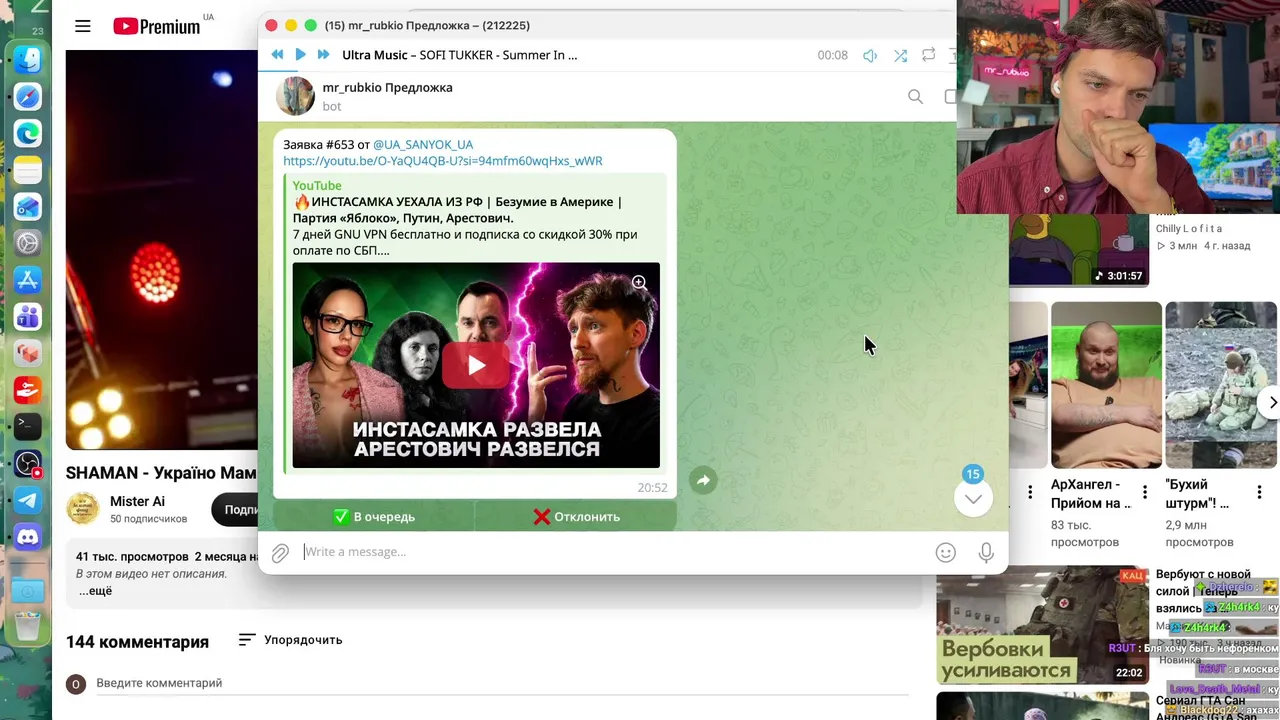Click the Telegram playback progress bar
Viewport: 1280px width, 720px height.
point(607,72)
